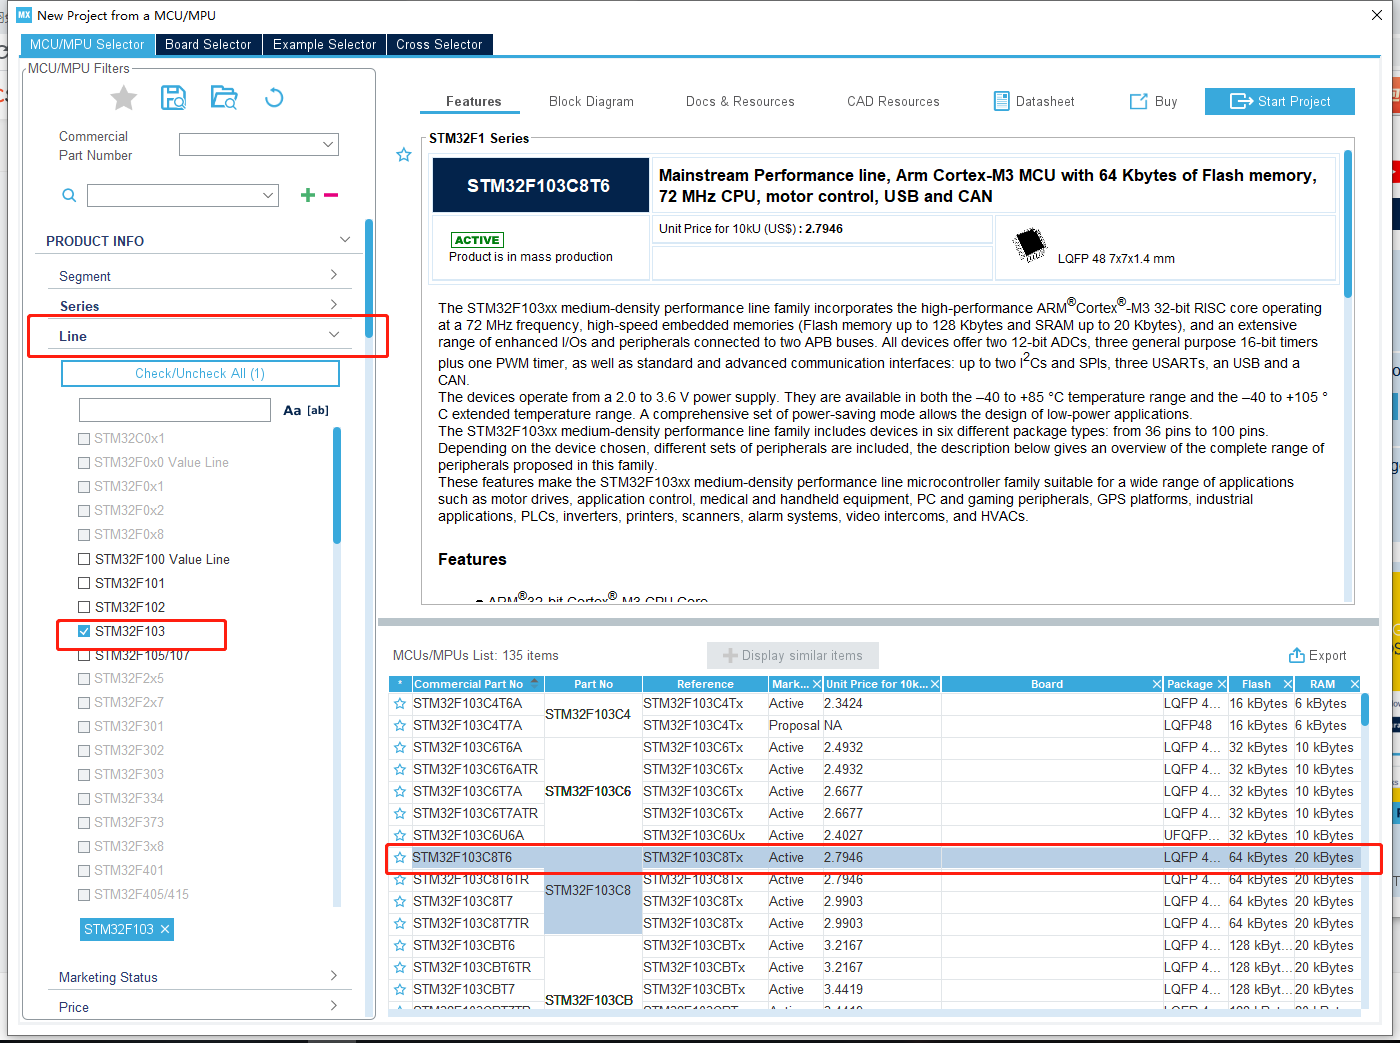This screenshot has width=1400, height=1043.
Task: Switch to the Example Selector tab
Action: (325, 44)
